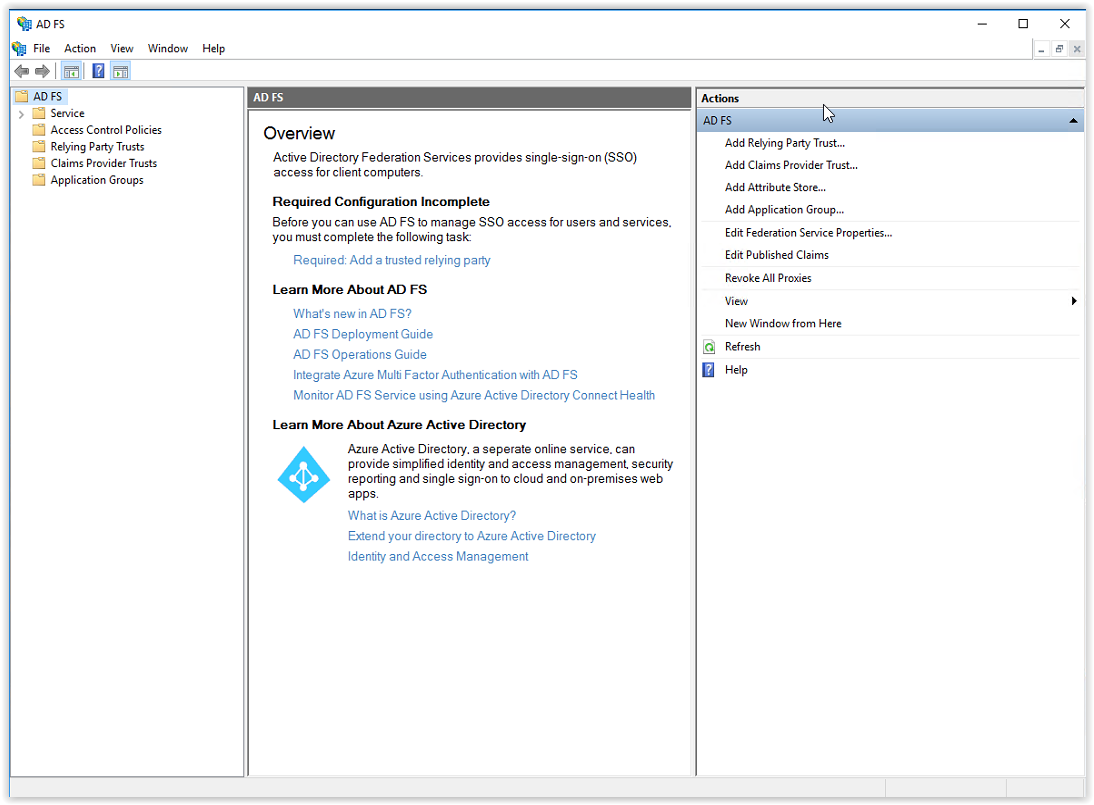This screenshot has width=1094, height=805.
Task: Open the View submenu arrow in Actions
Action: (x=1074, y=301)
